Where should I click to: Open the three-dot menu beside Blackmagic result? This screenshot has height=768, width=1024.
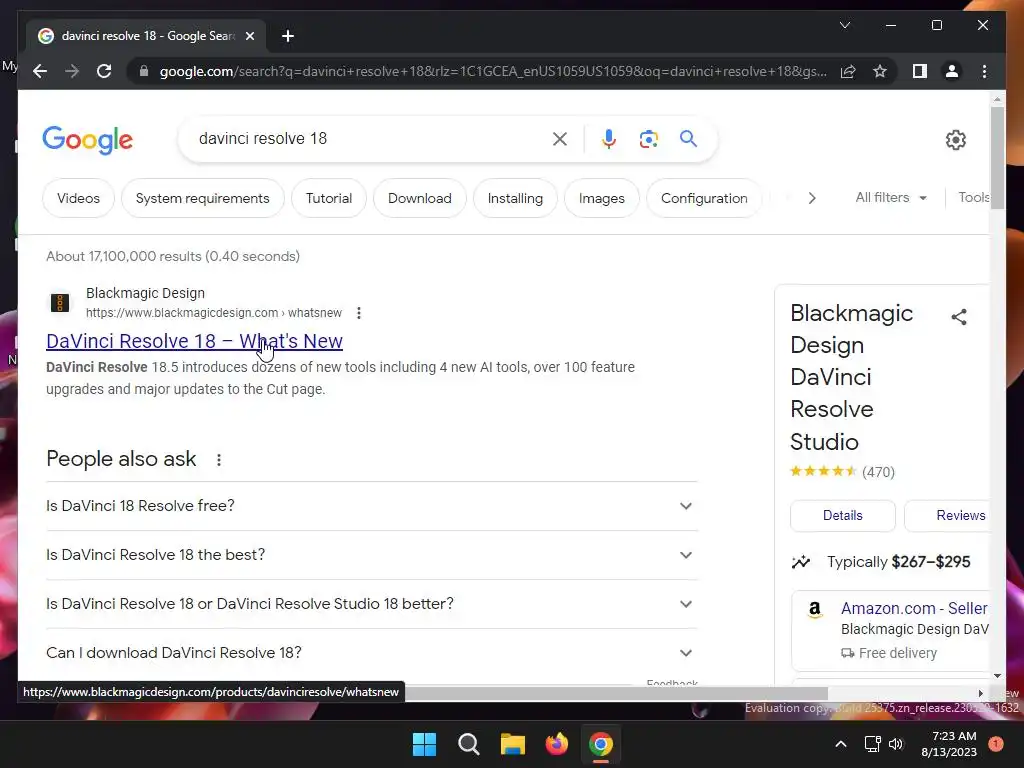(x=359, y=313)
